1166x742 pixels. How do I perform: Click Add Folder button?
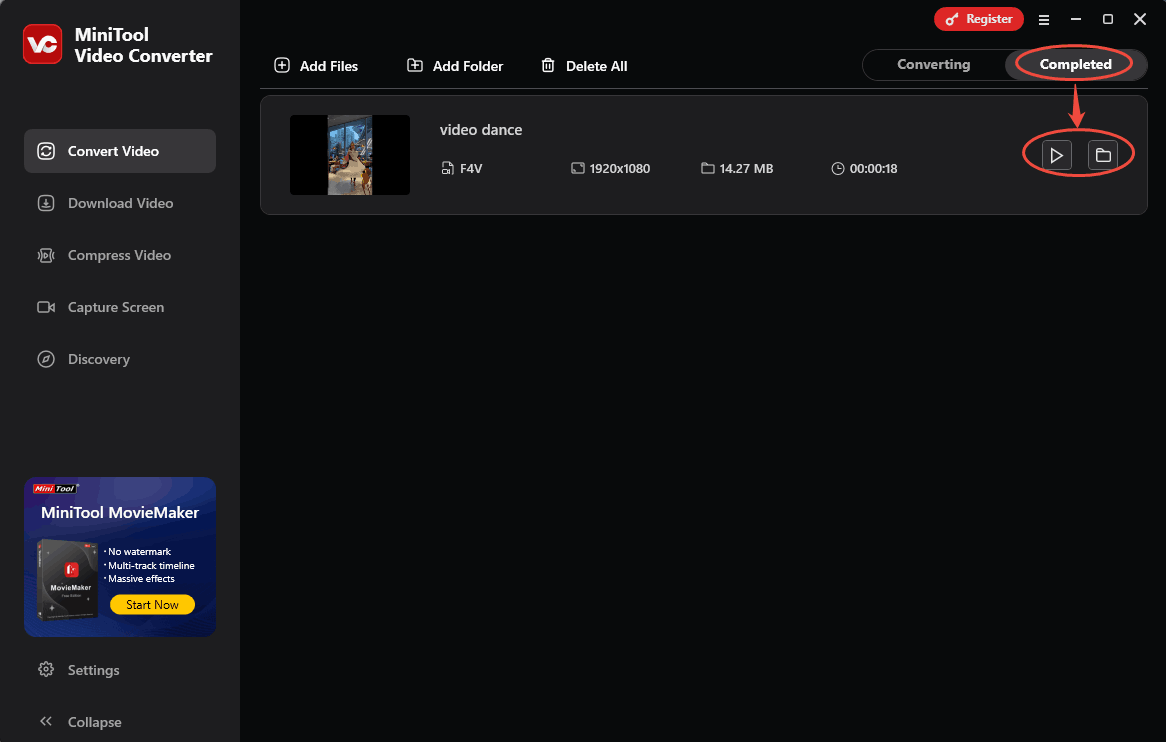point(454,66)
